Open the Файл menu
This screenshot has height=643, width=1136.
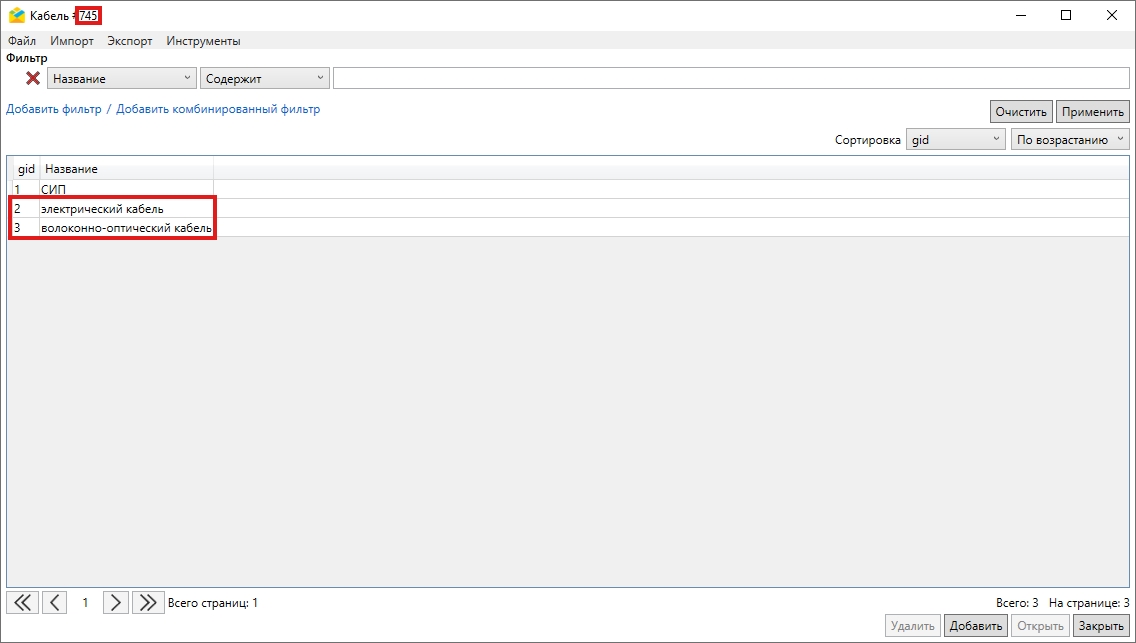point(22,41)
